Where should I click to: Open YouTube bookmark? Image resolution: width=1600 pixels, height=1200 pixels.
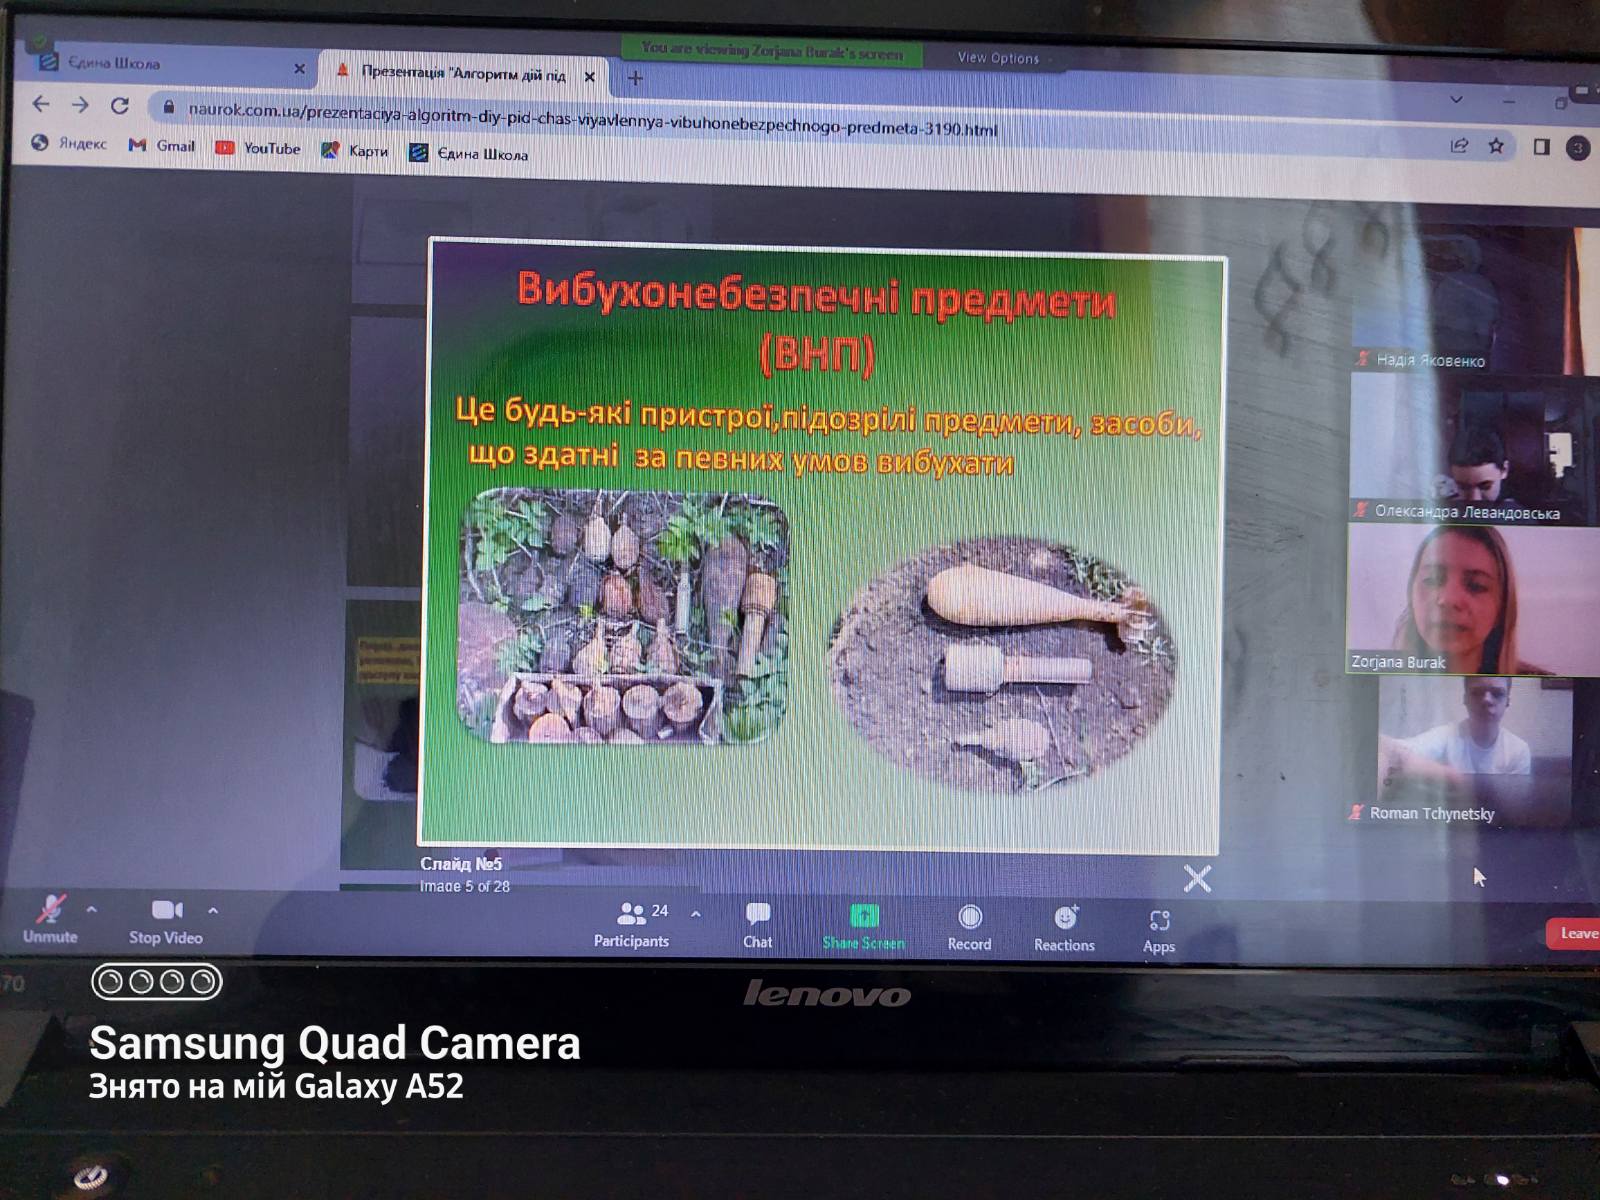click(x=258, y=148)
